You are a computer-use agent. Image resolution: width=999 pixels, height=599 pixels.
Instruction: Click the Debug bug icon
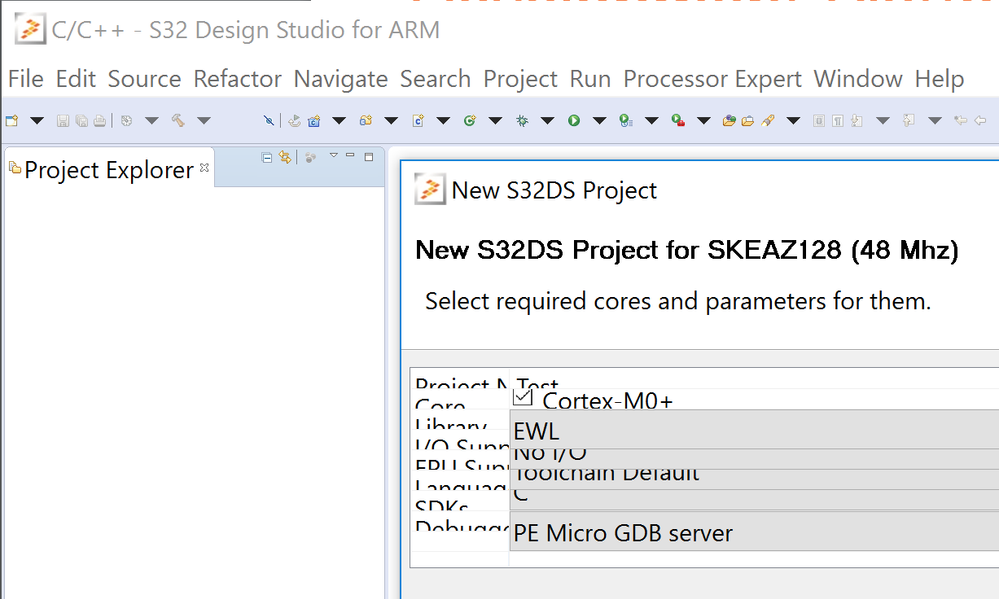522,121
